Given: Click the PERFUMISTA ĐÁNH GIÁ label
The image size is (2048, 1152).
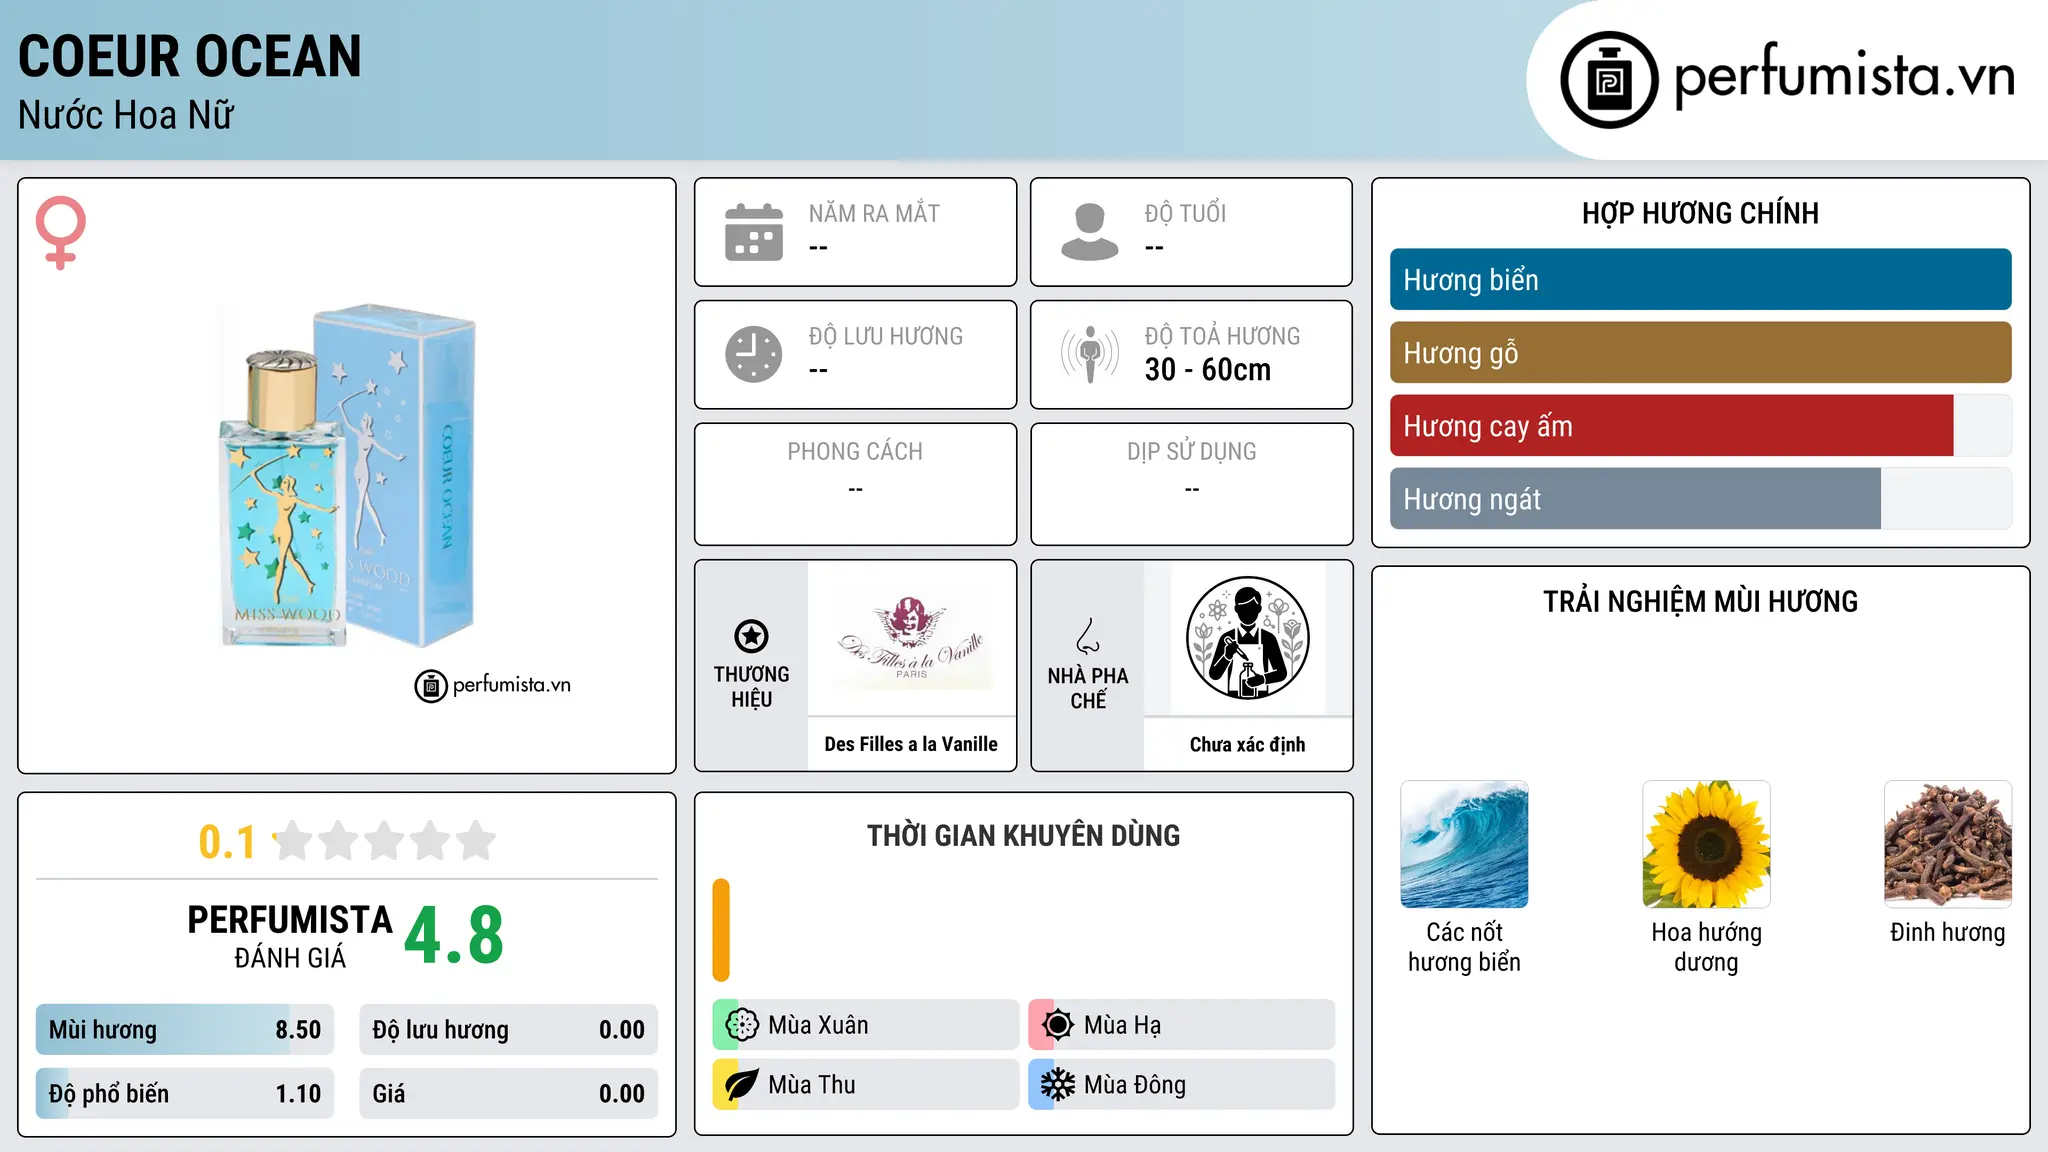Looking at the screenshot, I should (290, 936).
